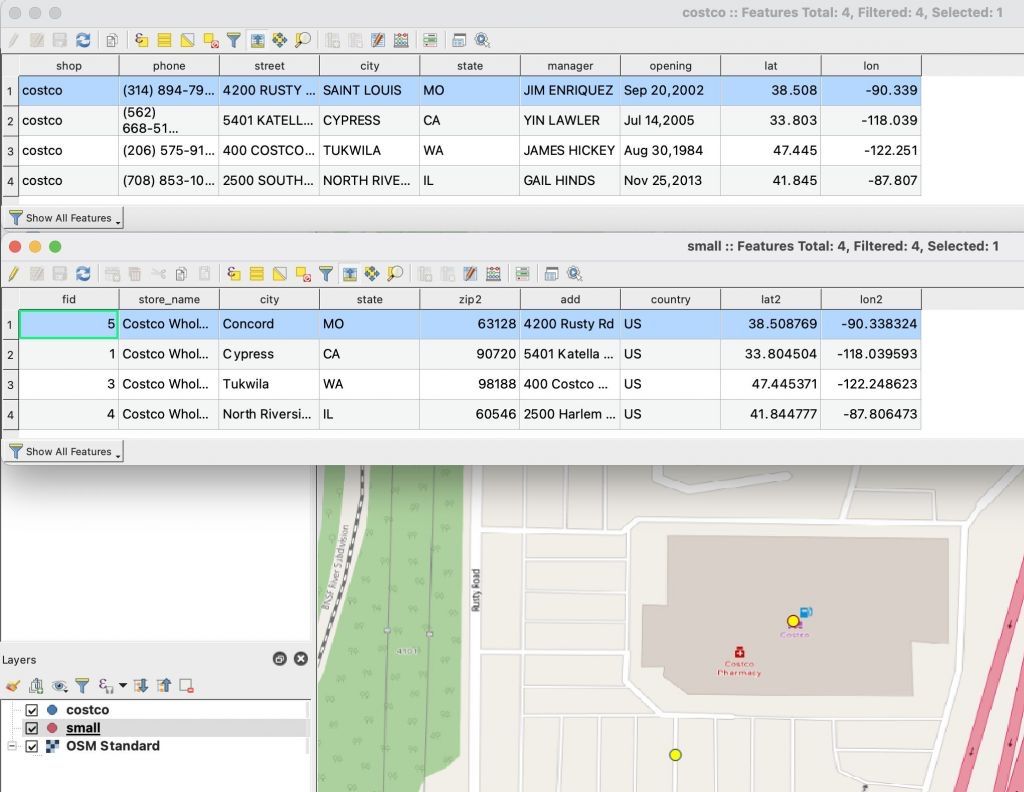This screenshot has height=792, width=1024.
Task: Select features by expression in small table
Action: (x=234, y=274)
